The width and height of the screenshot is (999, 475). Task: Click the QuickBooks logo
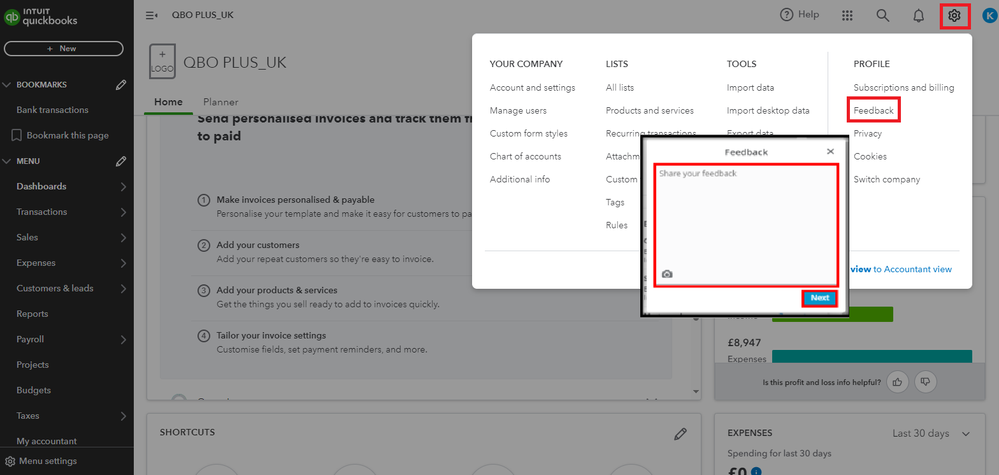coord(41,16)
